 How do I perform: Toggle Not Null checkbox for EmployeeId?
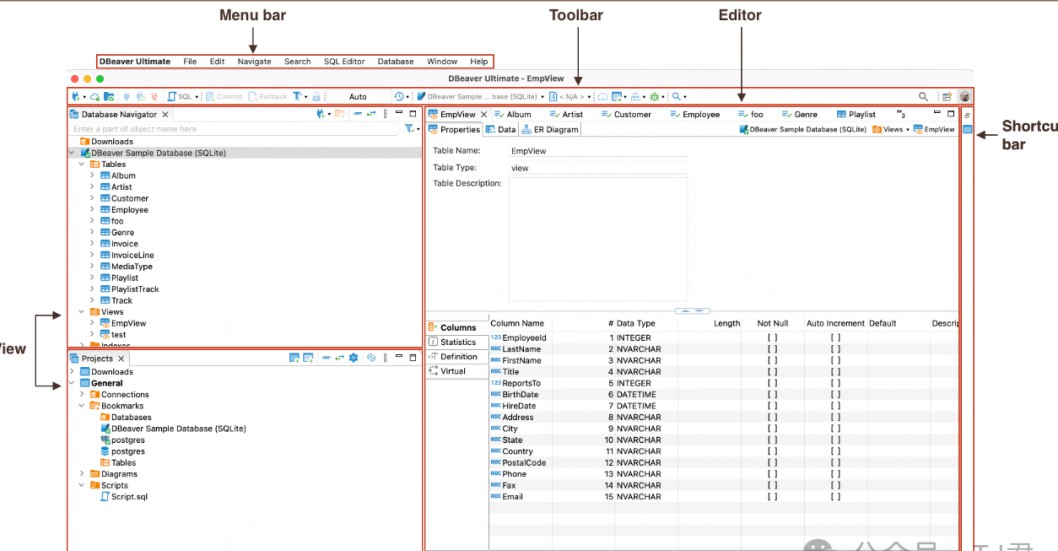(x=772, y=338)
